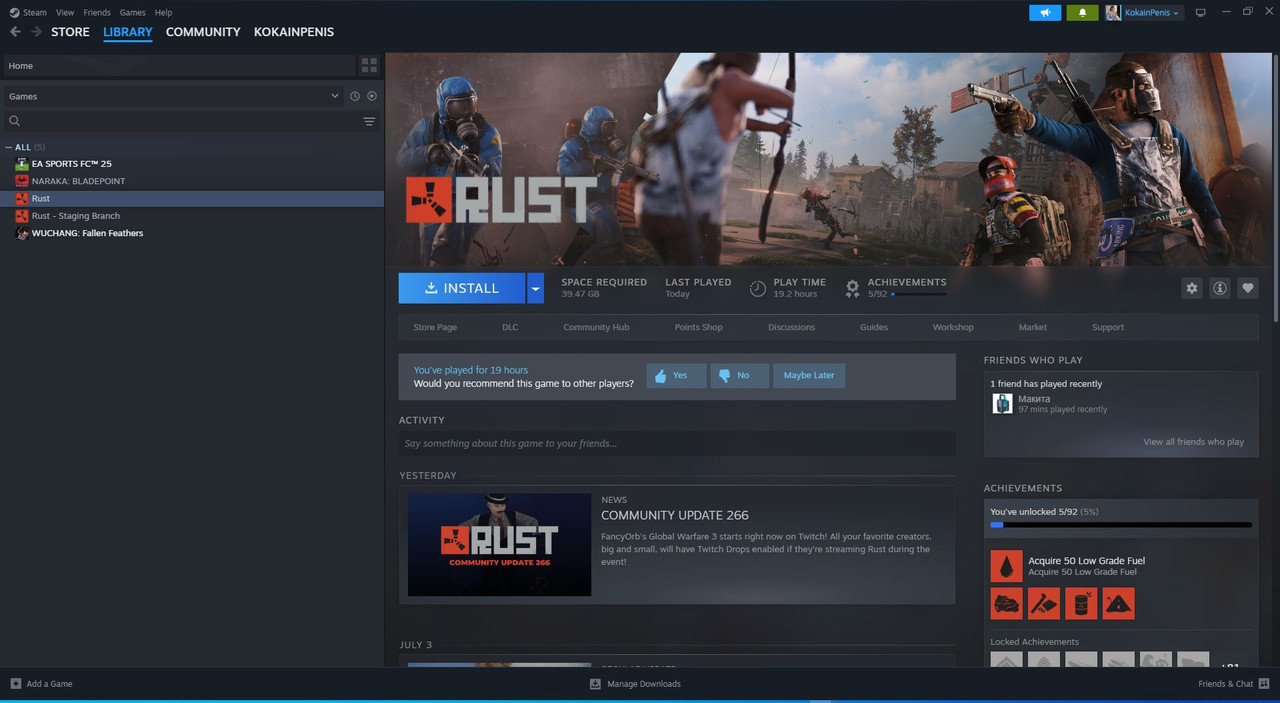The width and height of the screenshot is (1280, 703).
Task: Open the Support link
Action: 1108,327
